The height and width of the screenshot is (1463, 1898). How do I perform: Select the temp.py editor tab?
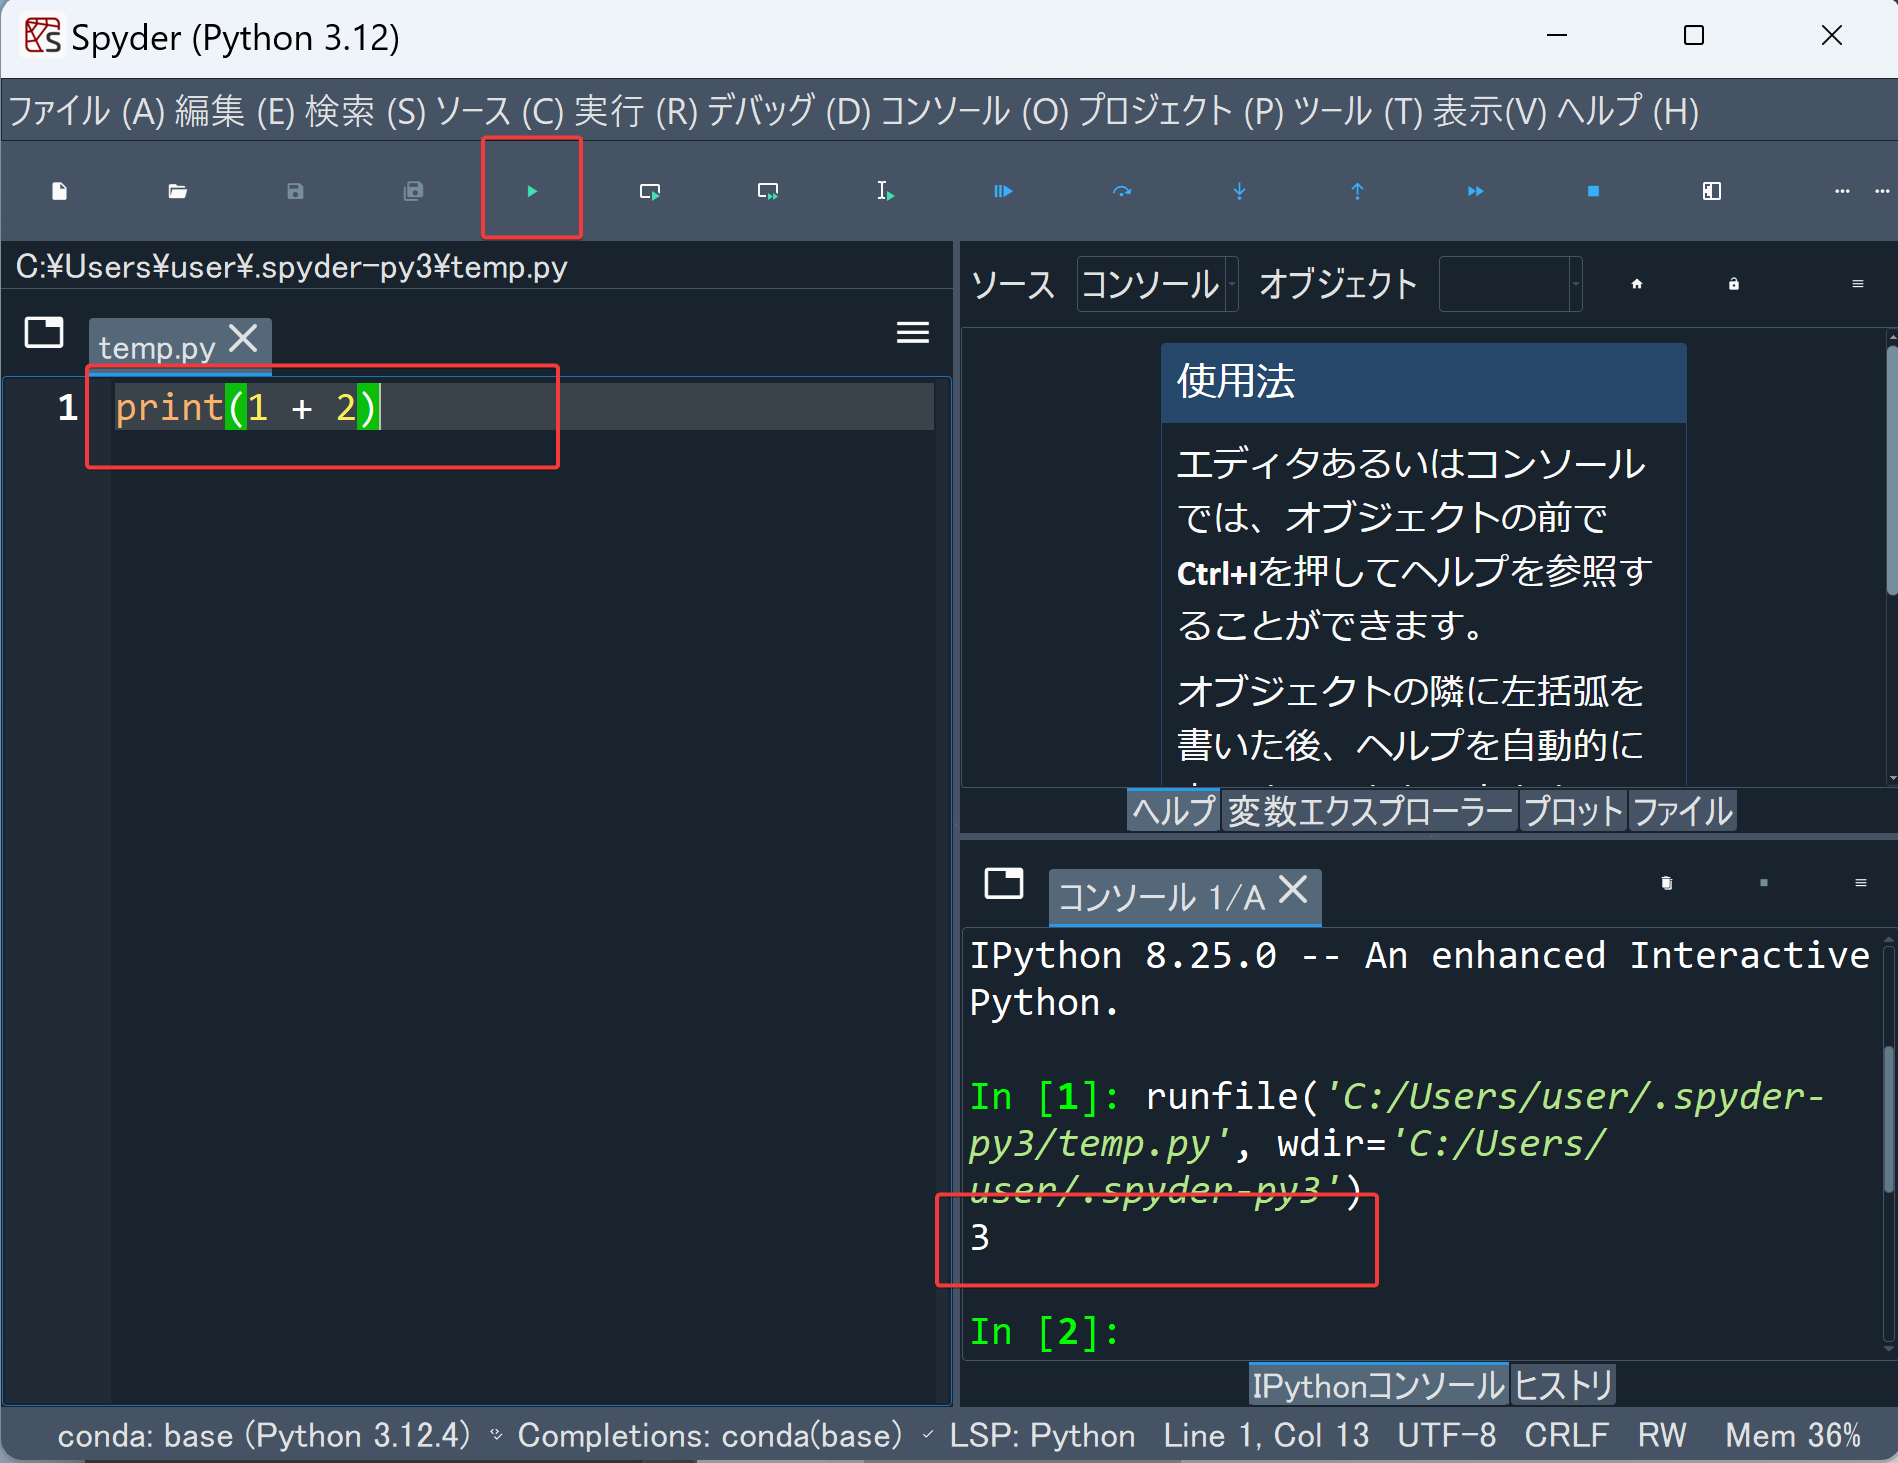click(157, 347)
